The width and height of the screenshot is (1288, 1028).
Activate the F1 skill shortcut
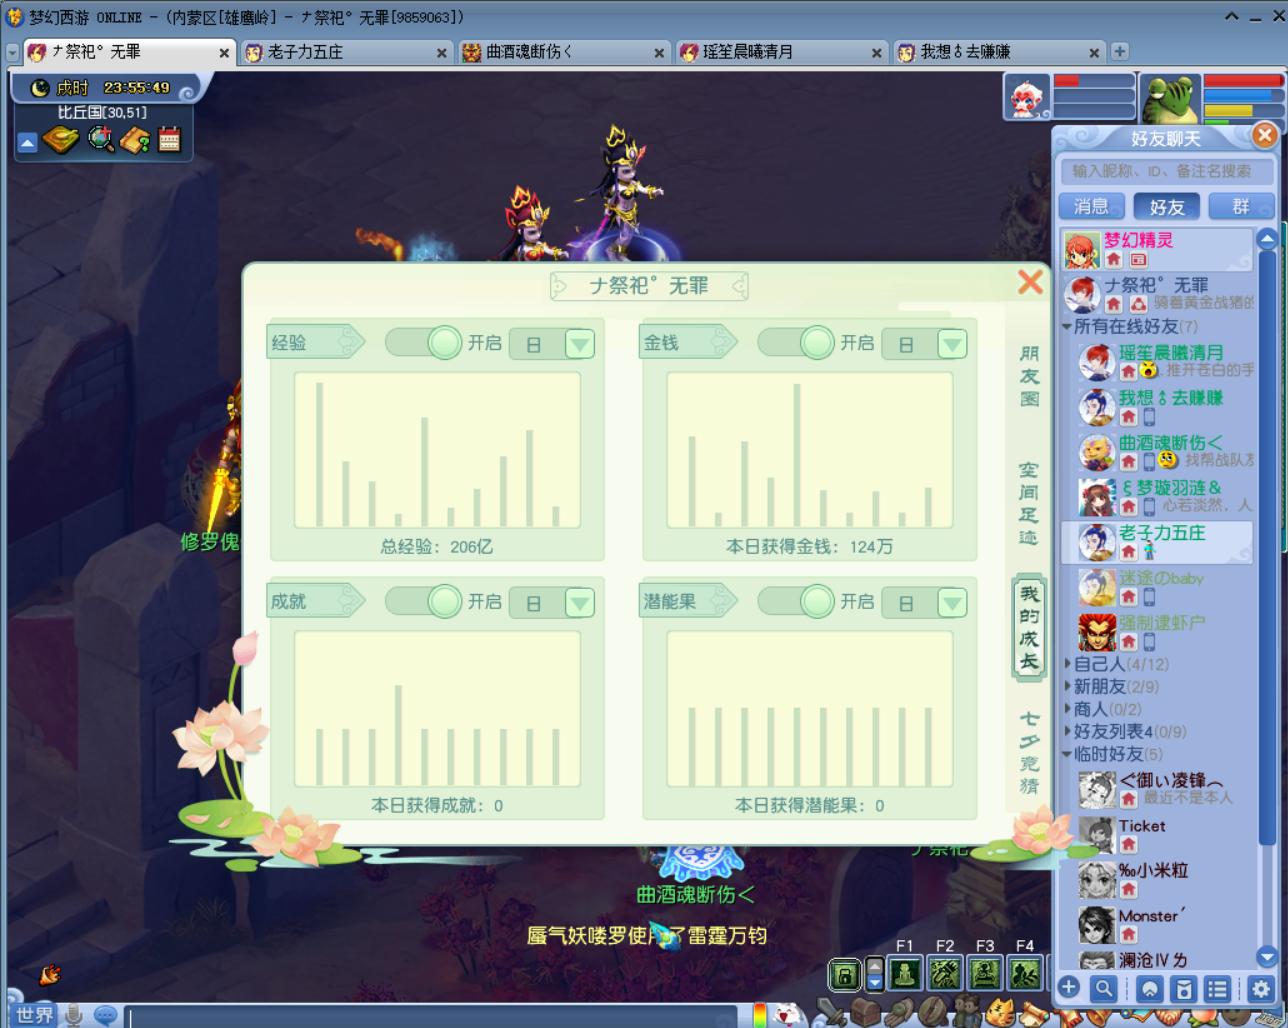pos(905,974)
